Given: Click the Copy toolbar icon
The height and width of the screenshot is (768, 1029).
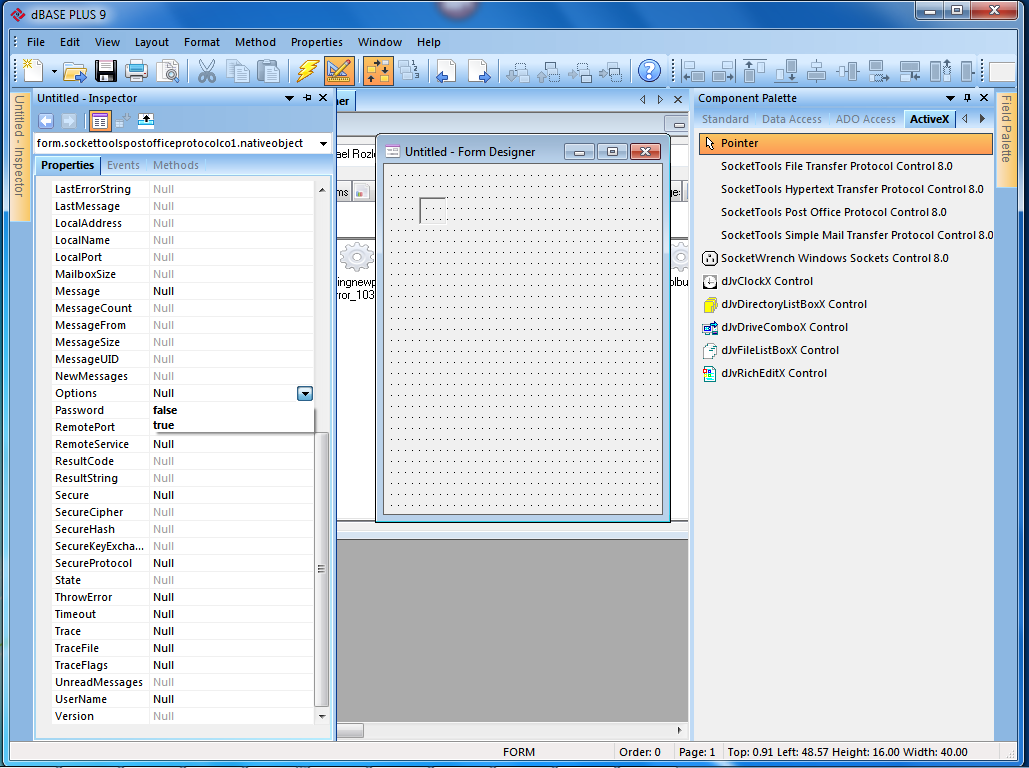Looking at the screenshot, I should click(237, 71).
